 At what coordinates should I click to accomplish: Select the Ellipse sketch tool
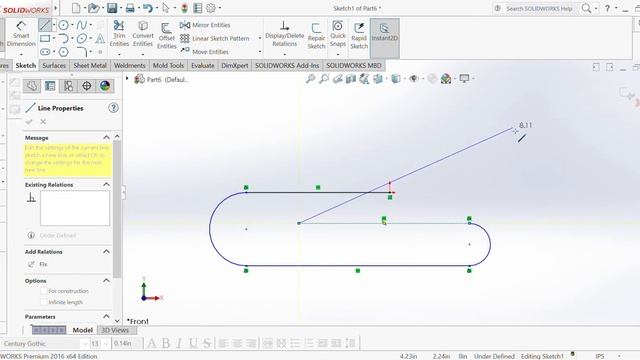coord(82,38)
